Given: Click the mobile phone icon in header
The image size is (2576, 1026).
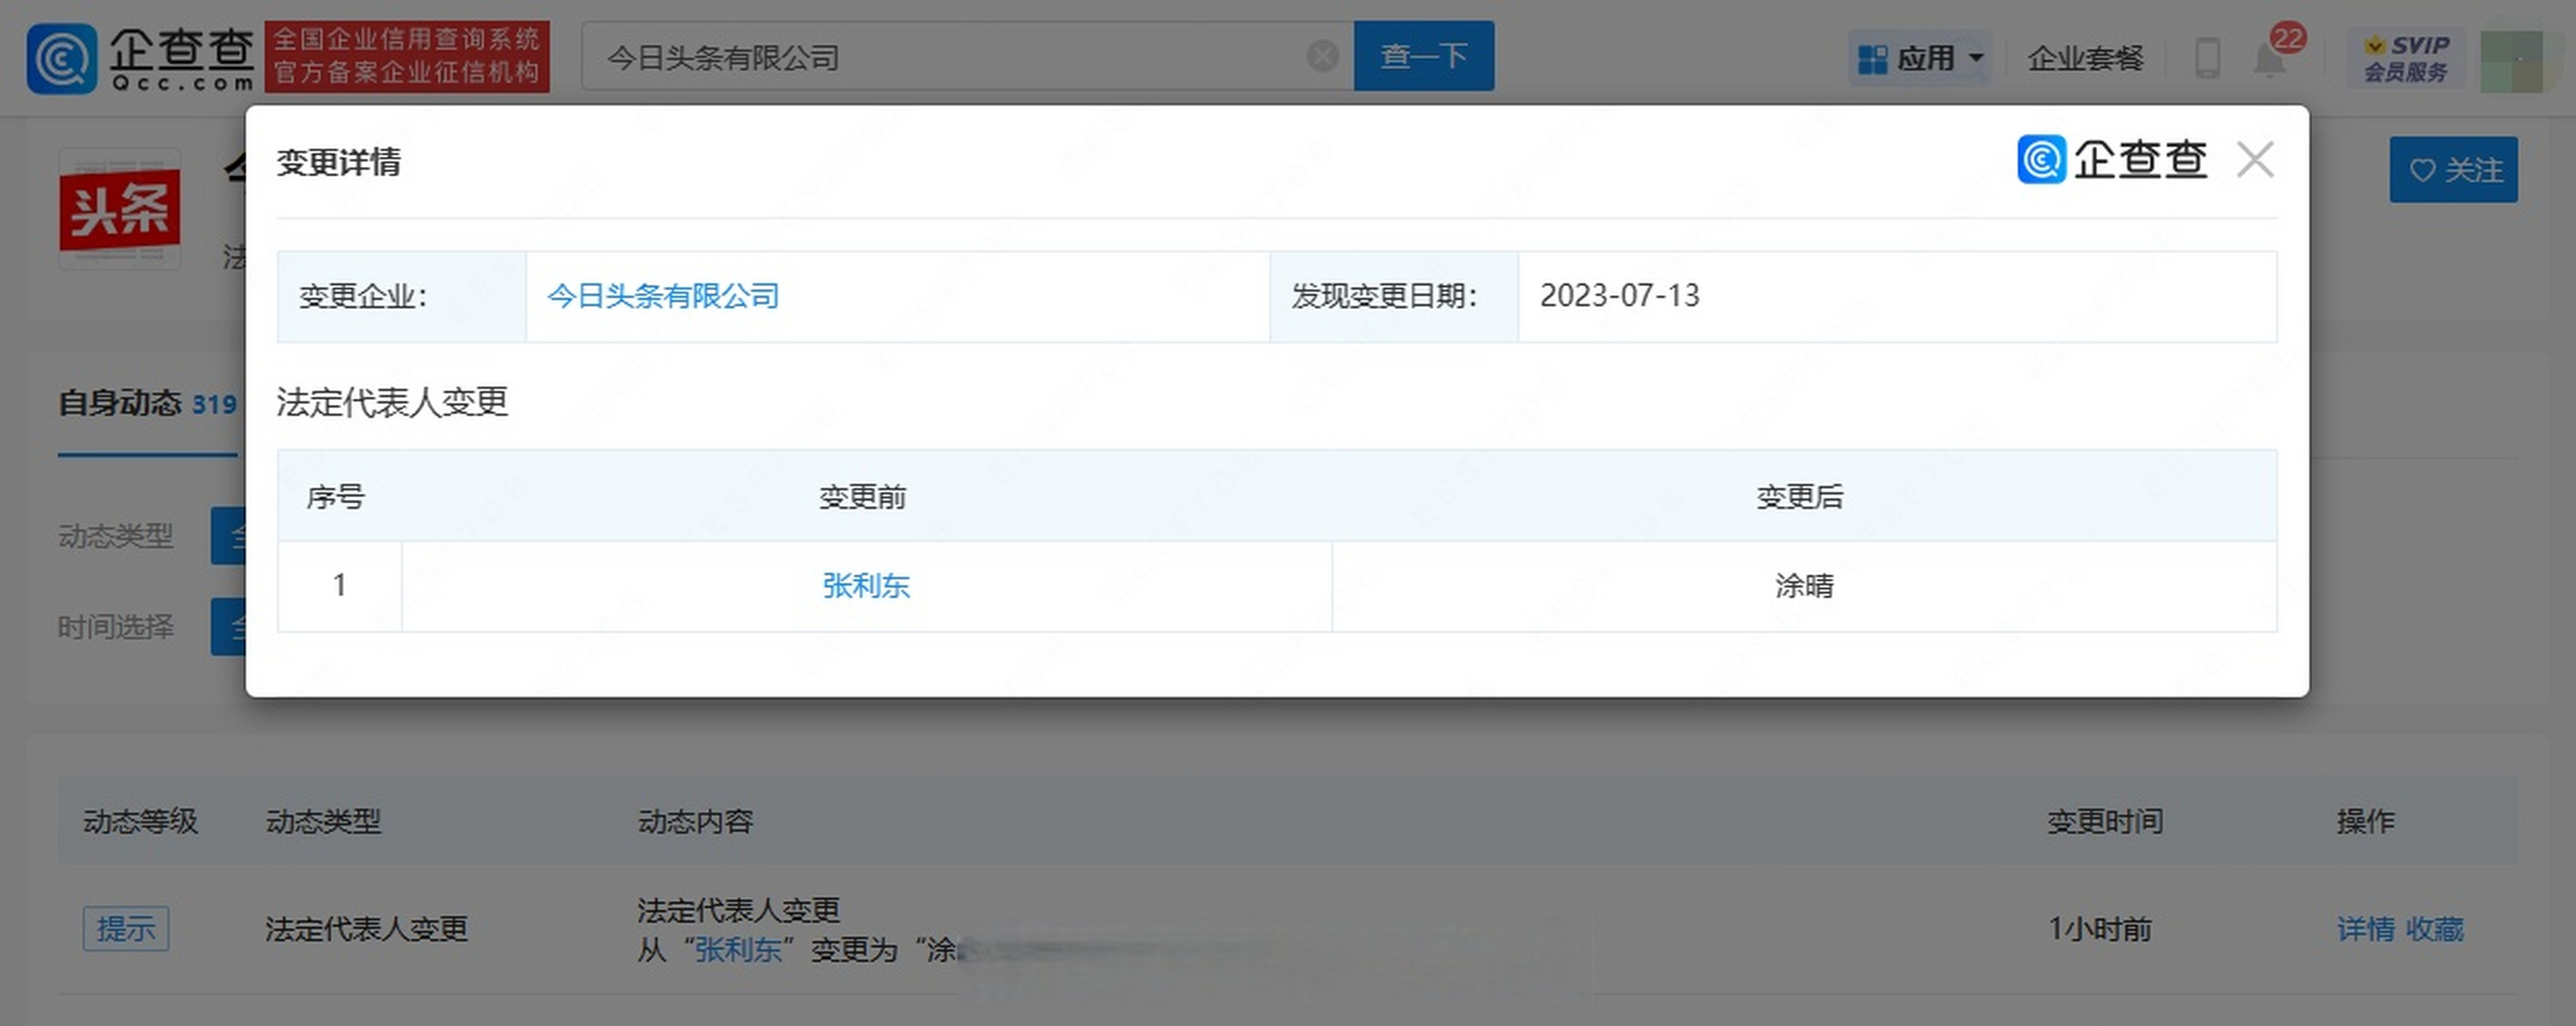Looking at the screenshot, I should pyautogui.click(x=2207, y=58).
